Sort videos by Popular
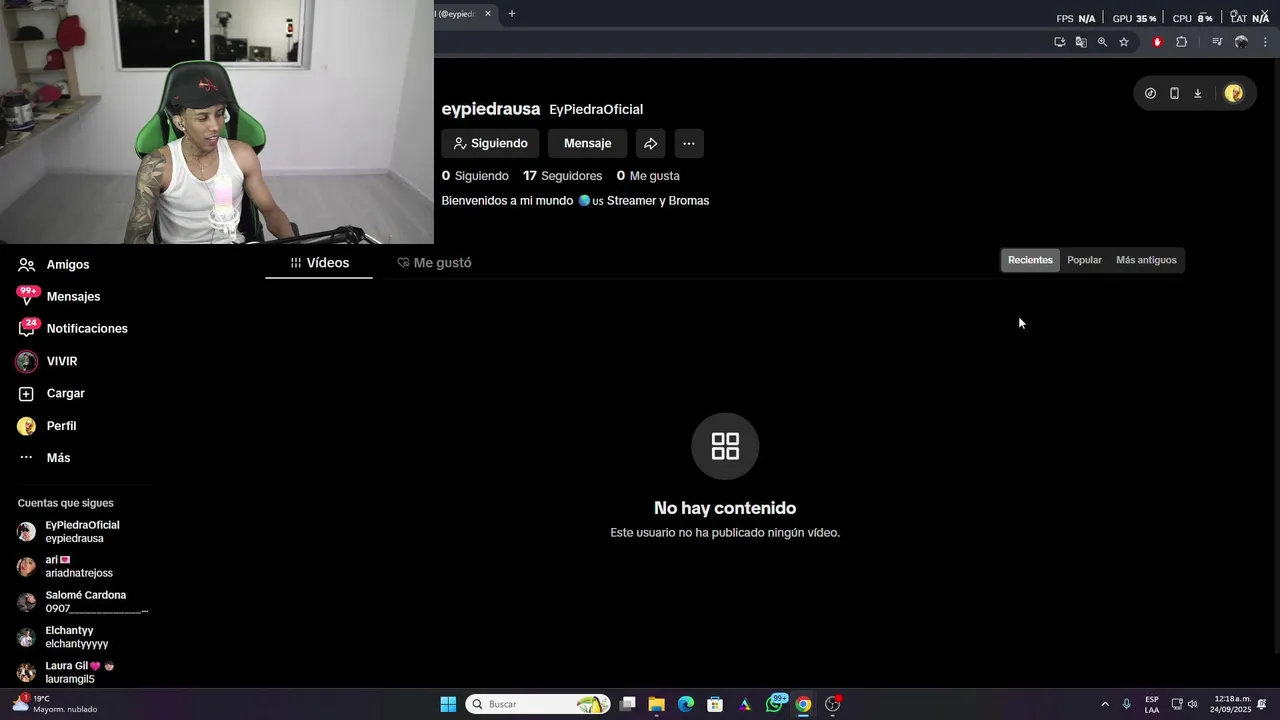Viewport: 1280px width, 720px height. tap(1084, 260)
